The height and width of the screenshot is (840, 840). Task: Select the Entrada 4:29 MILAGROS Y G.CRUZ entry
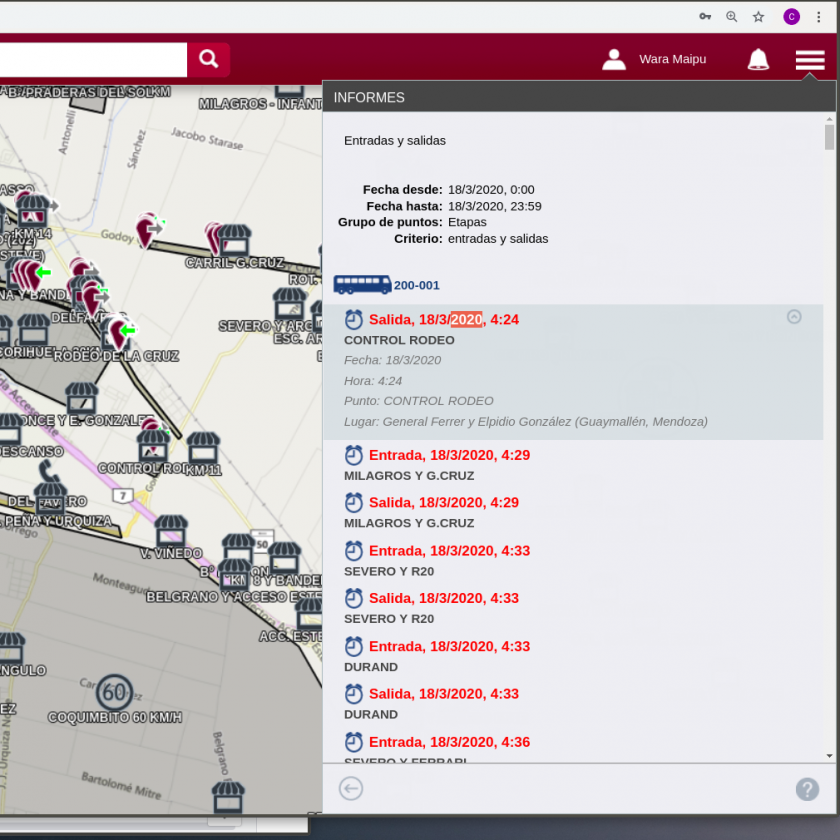click(448, 456)
